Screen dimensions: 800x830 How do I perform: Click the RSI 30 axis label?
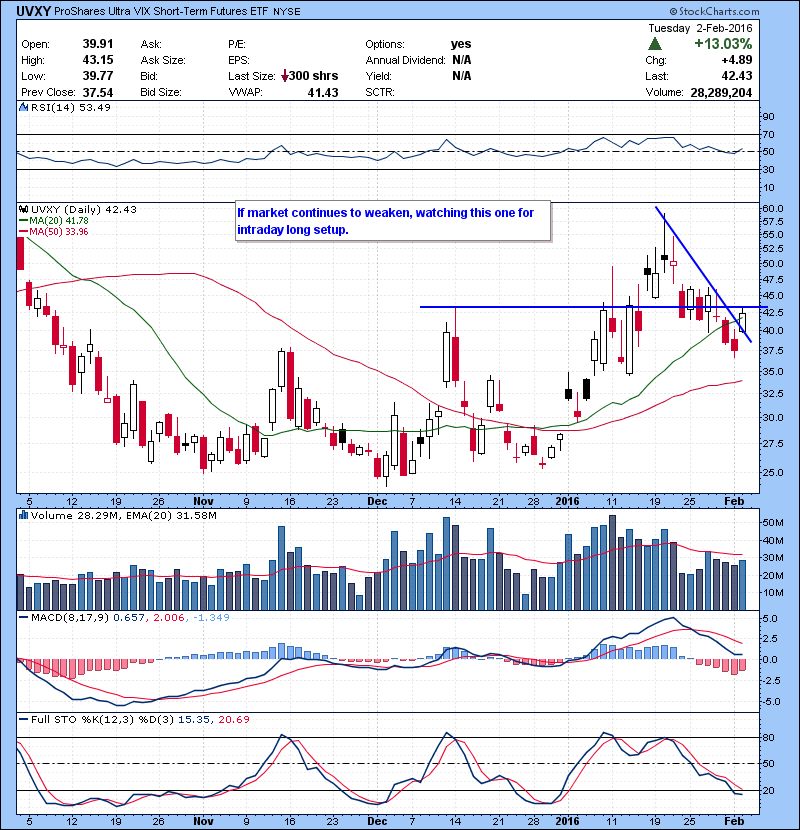[x=768, y=170]
